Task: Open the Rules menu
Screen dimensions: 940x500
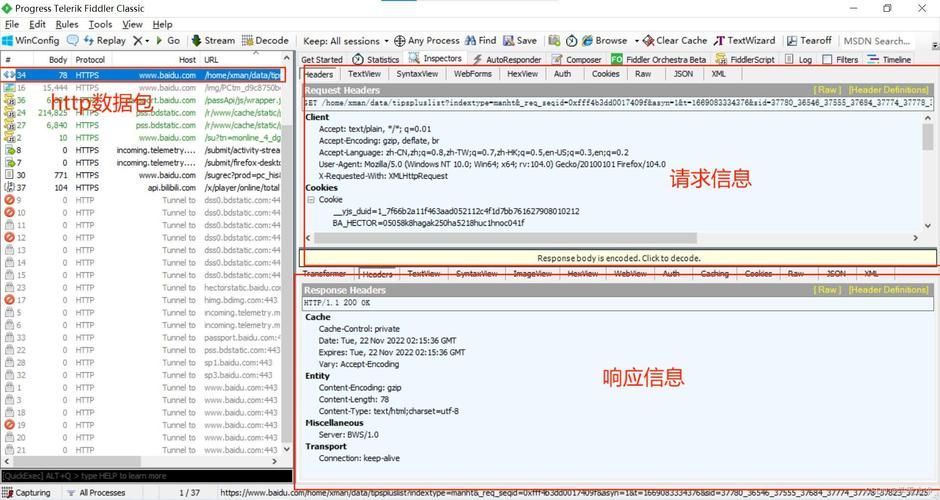Action: (x=67, y=25)
